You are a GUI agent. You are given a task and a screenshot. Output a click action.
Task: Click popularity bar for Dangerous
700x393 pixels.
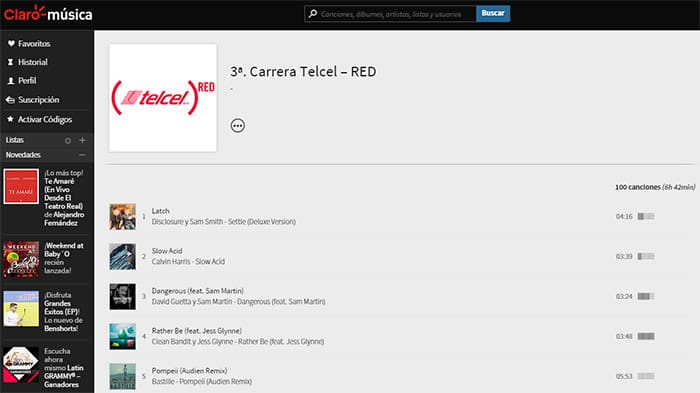coord(646,297)
